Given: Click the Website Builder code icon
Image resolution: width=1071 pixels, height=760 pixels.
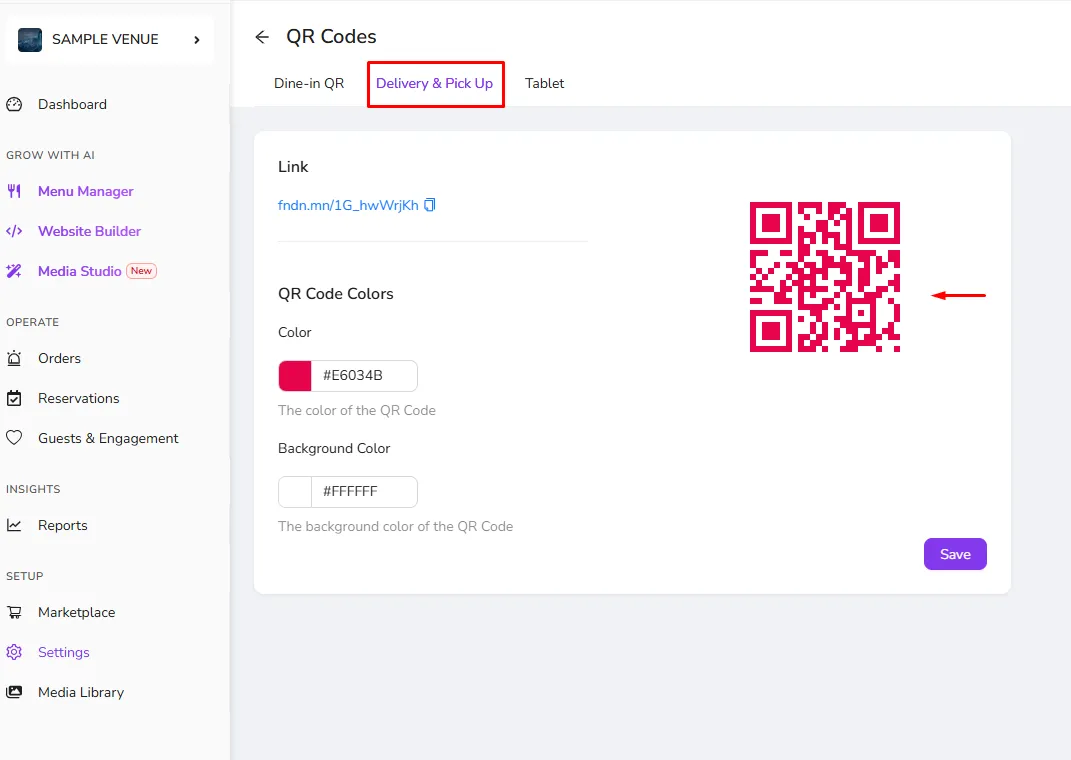Looking at the screenshot, I should point(14,231).
